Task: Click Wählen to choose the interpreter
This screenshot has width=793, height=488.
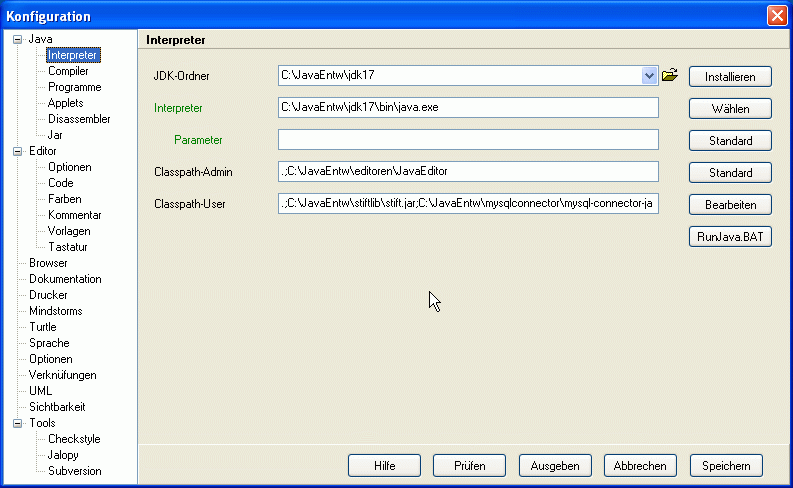Action: 730,108
